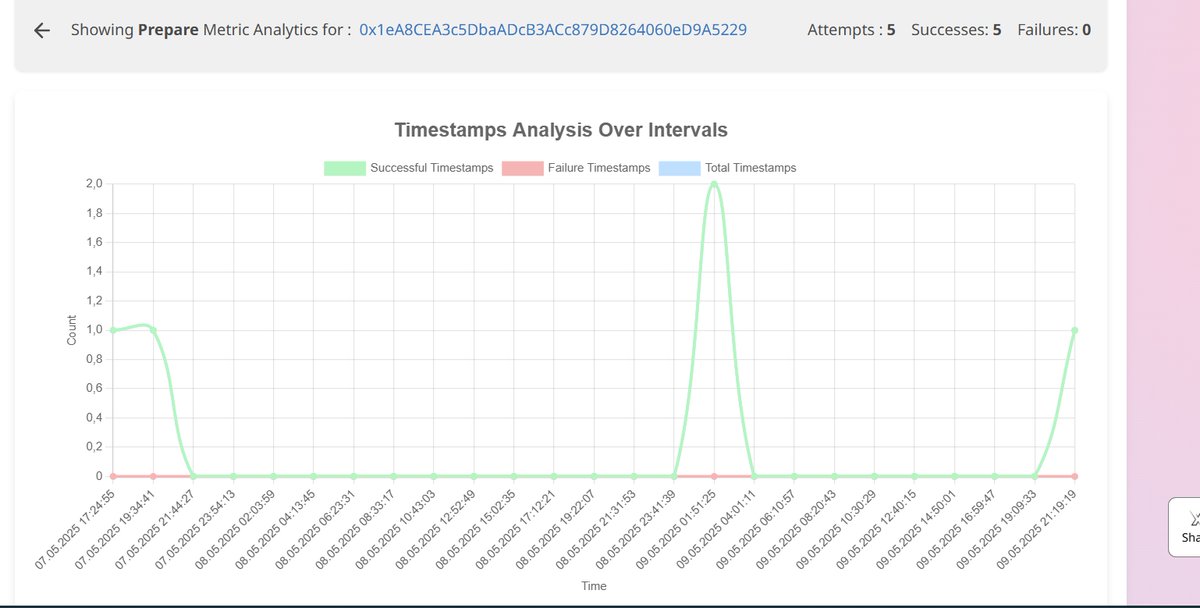Toggle the Successful Timestamps legend swatch
The image size is (1200, 608).
(344, 168)
